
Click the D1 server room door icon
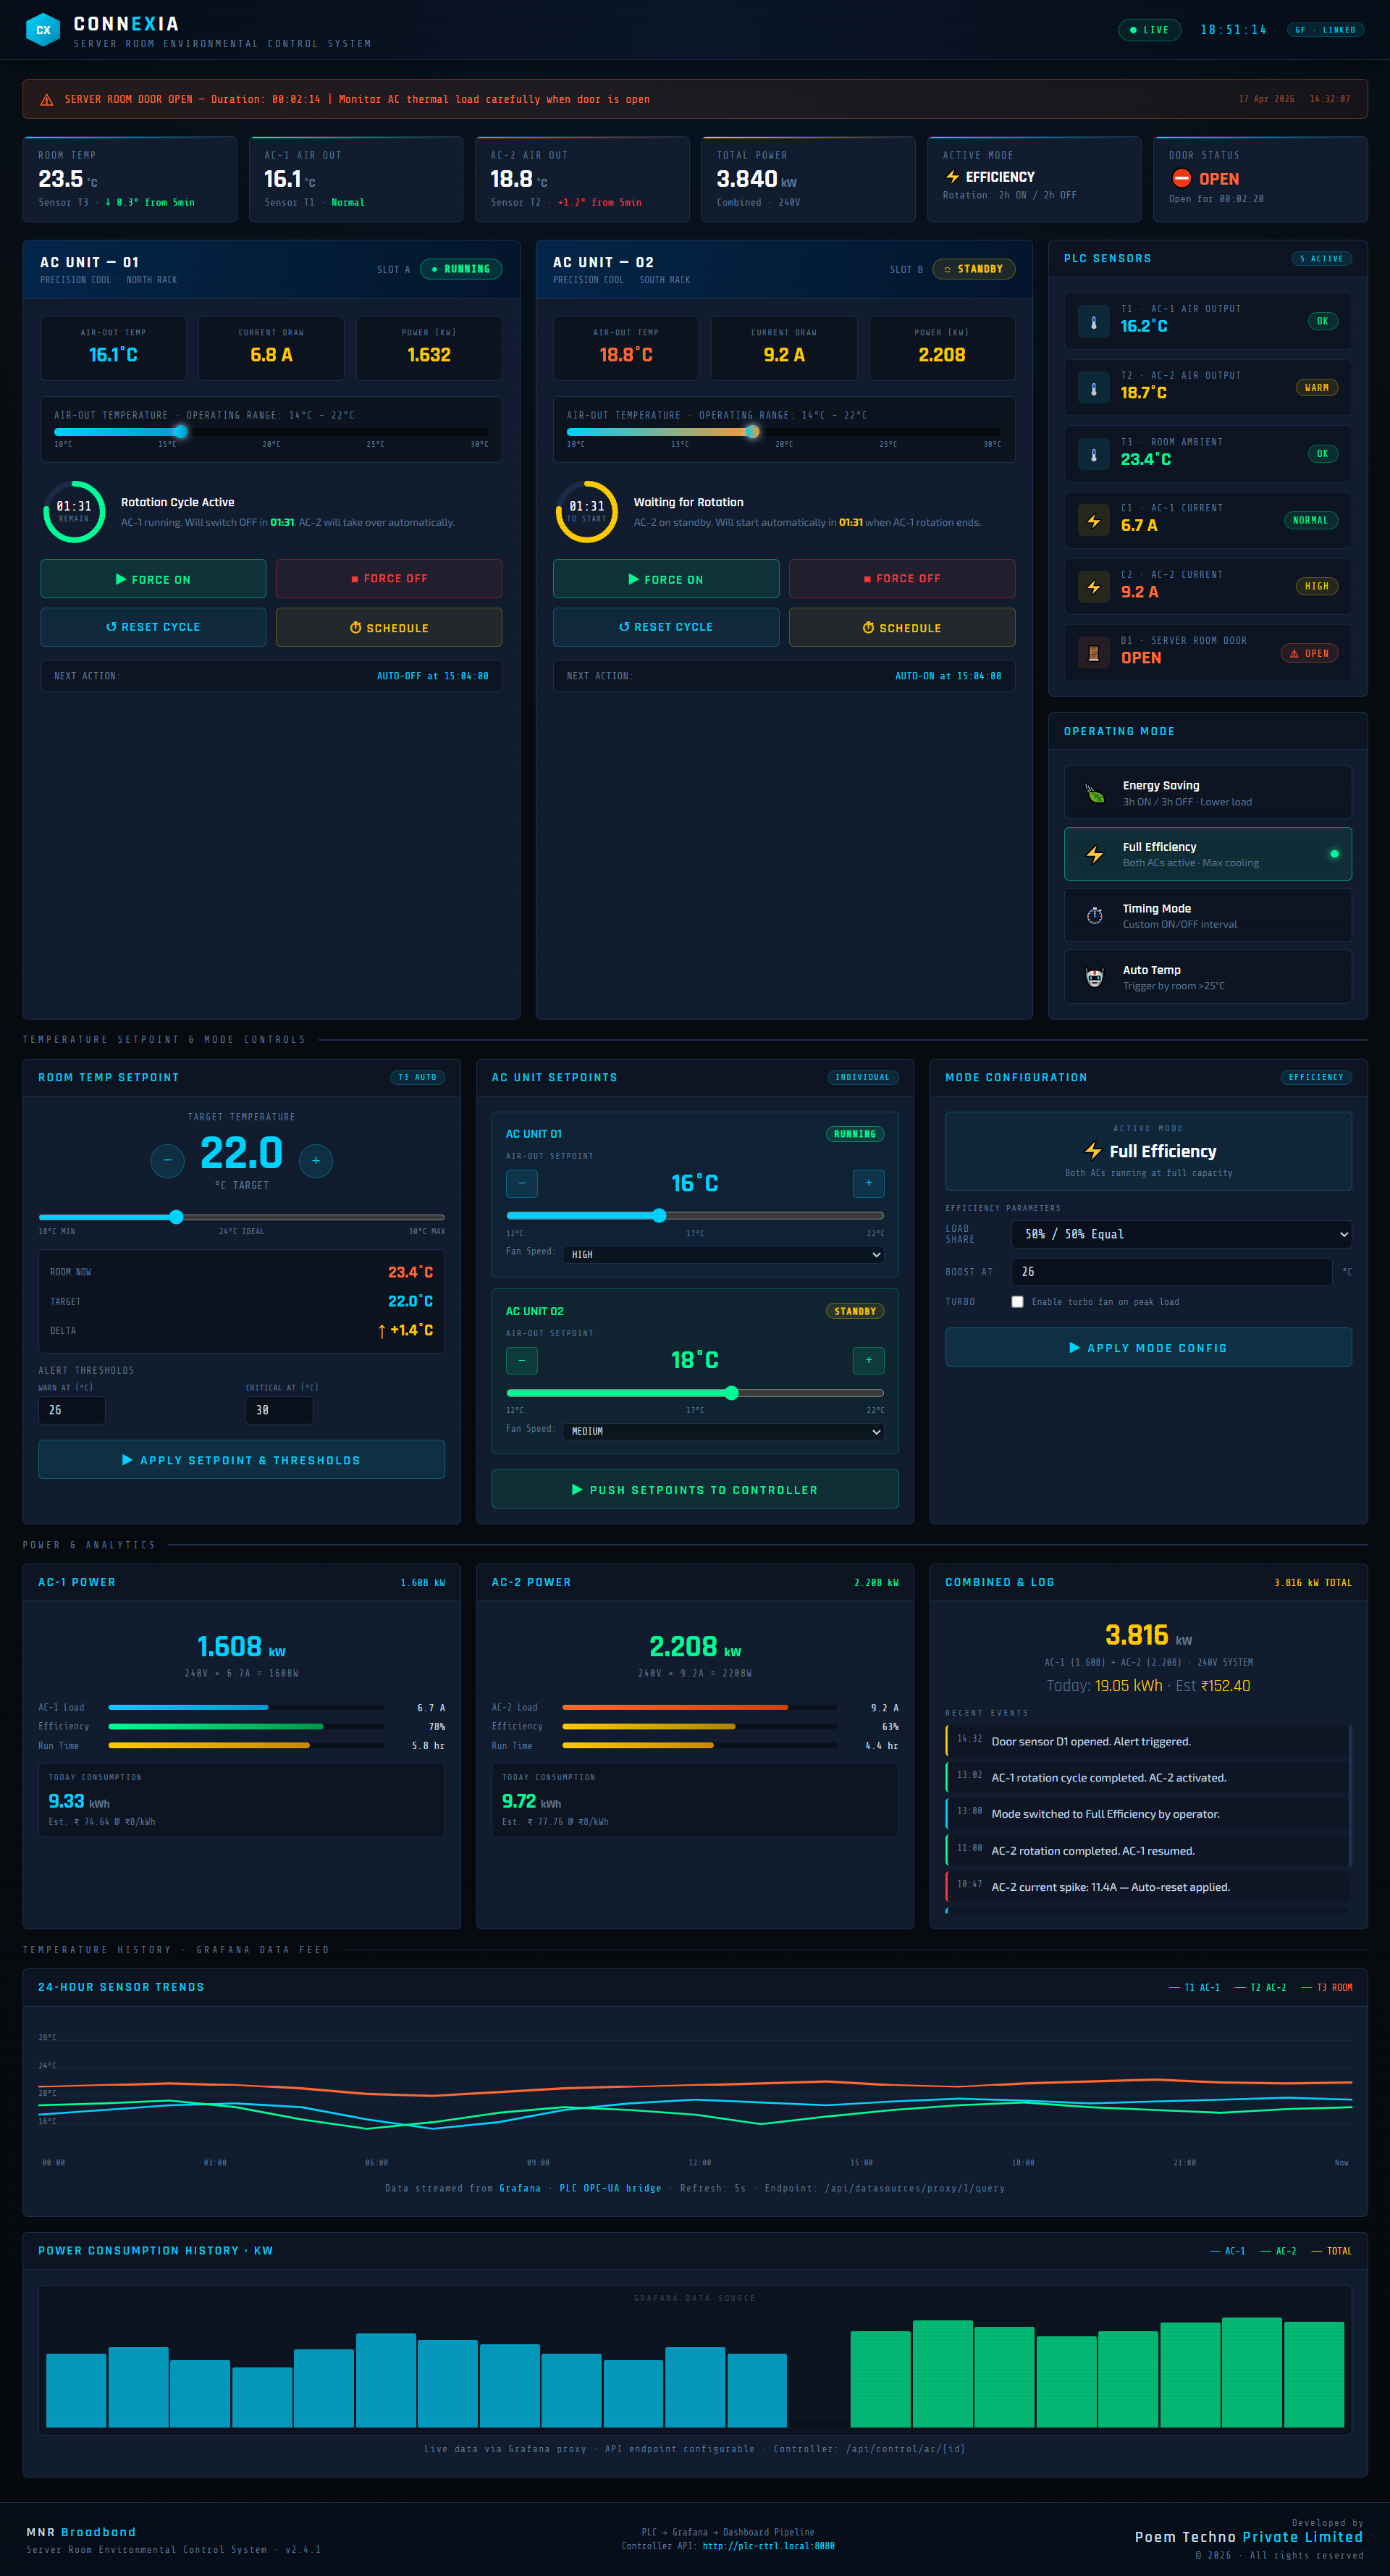[x=1093, y=653]
